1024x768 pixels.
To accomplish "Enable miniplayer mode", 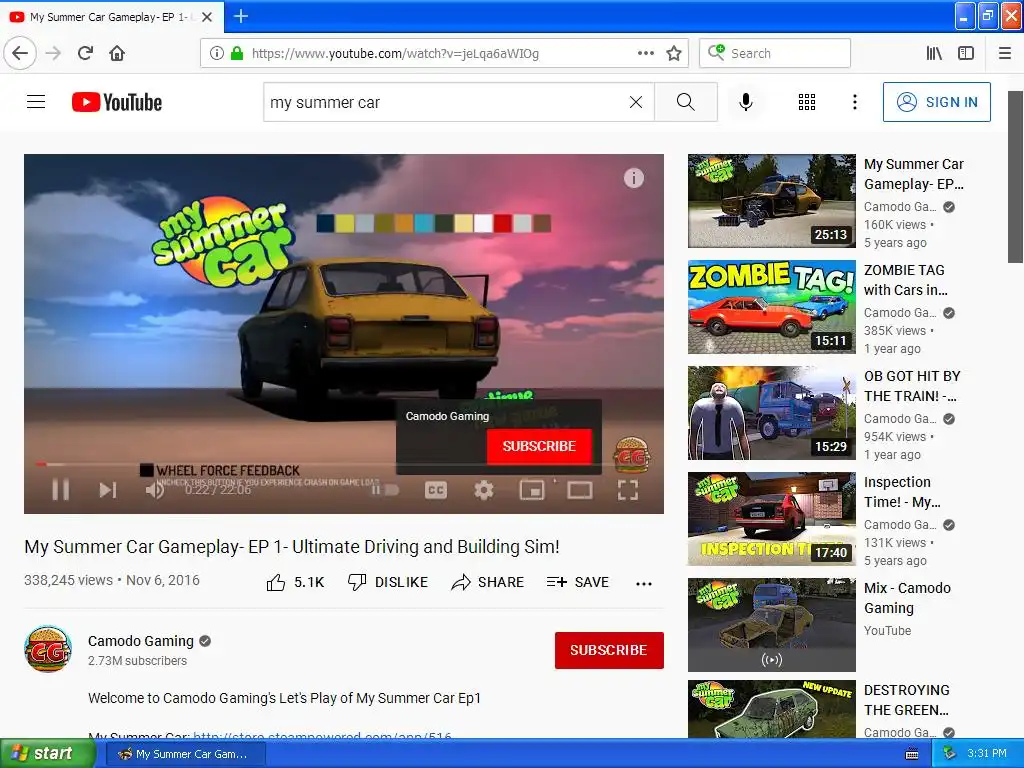I will 532,490.
